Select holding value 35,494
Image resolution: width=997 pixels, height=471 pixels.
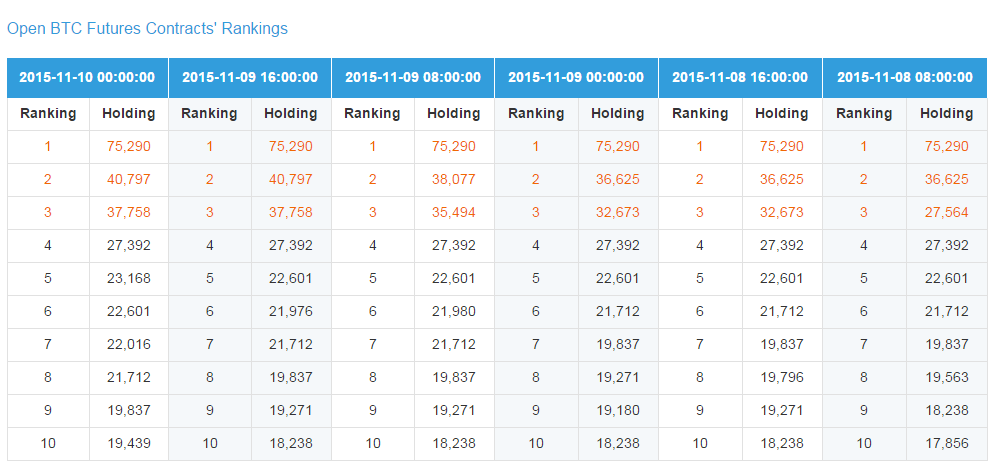454,213
